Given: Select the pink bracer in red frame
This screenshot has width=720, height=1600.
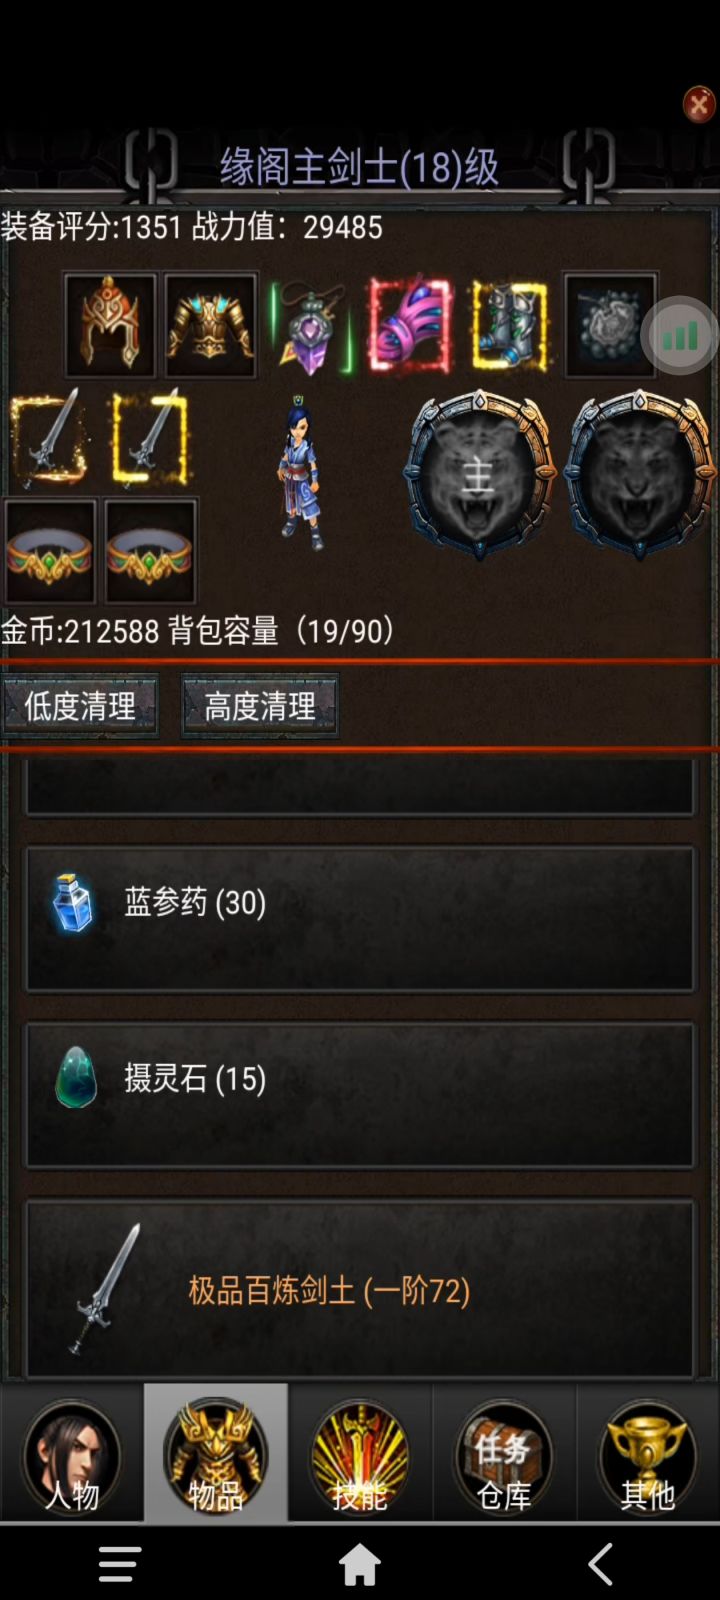Looking at the screenshot, I should 410,325.
